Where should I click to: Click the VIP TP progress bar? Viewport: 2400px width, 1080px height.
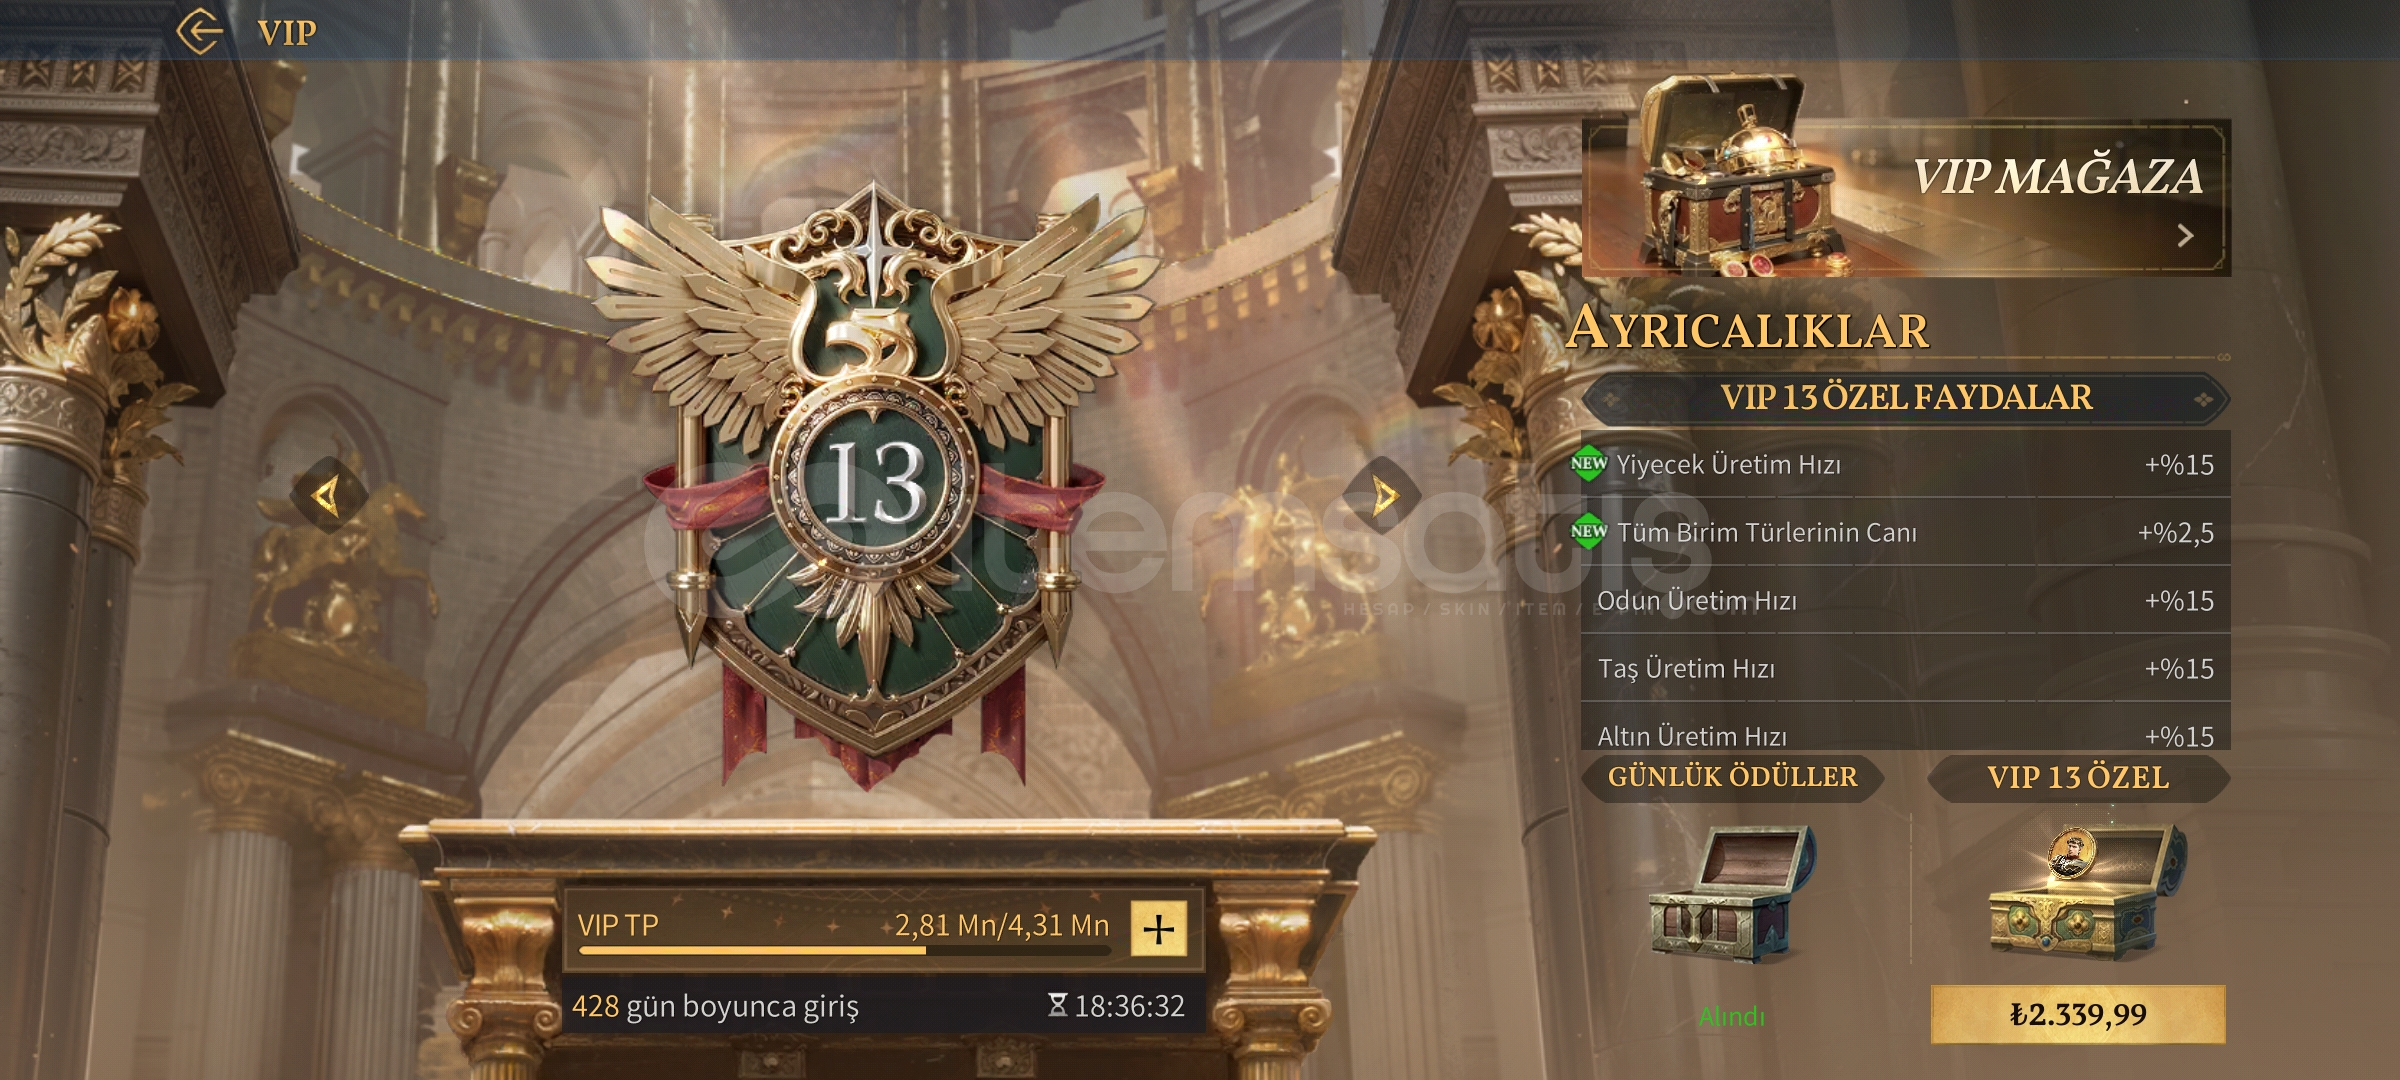click(845, 950)
